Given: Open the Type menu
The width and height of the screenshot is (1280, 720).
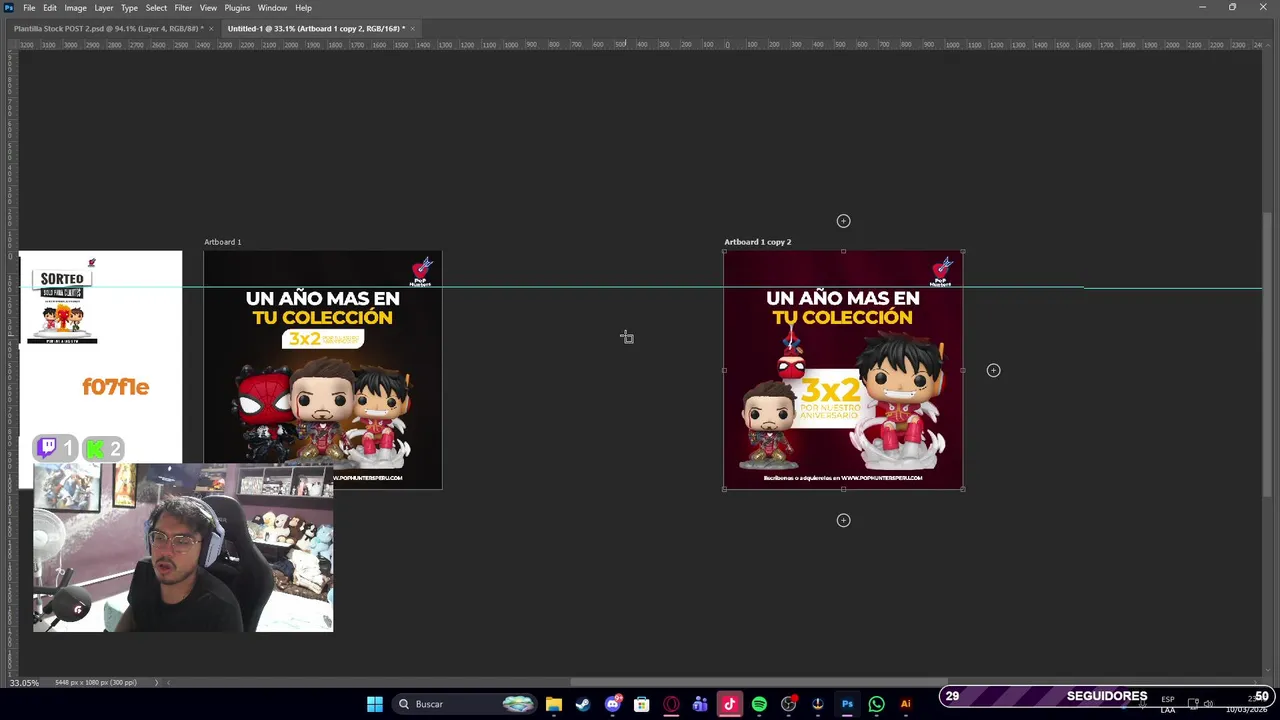Looking at the screenshot, I should (x=129, y=8).
